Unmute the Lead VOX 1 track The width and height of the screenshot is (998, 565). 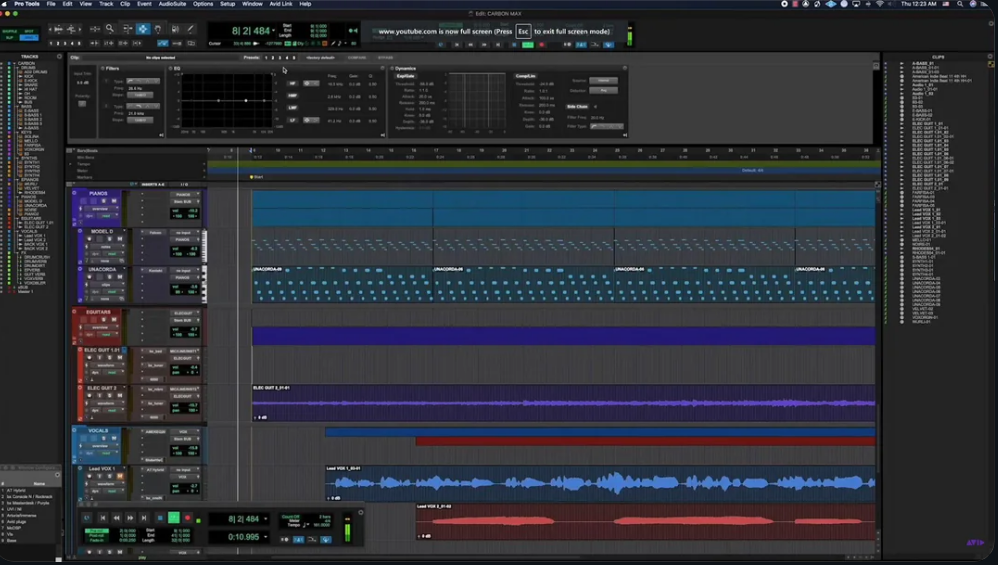(x=119, y=477)
